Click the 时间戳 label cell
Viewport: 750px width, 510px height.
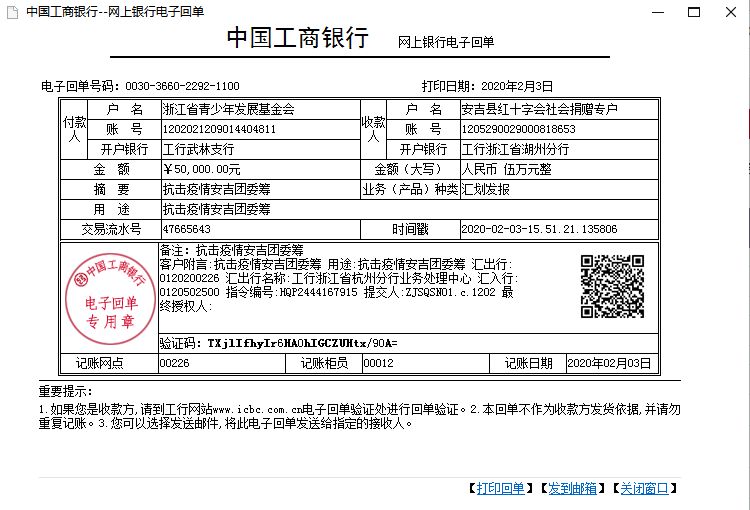(410, 229)
